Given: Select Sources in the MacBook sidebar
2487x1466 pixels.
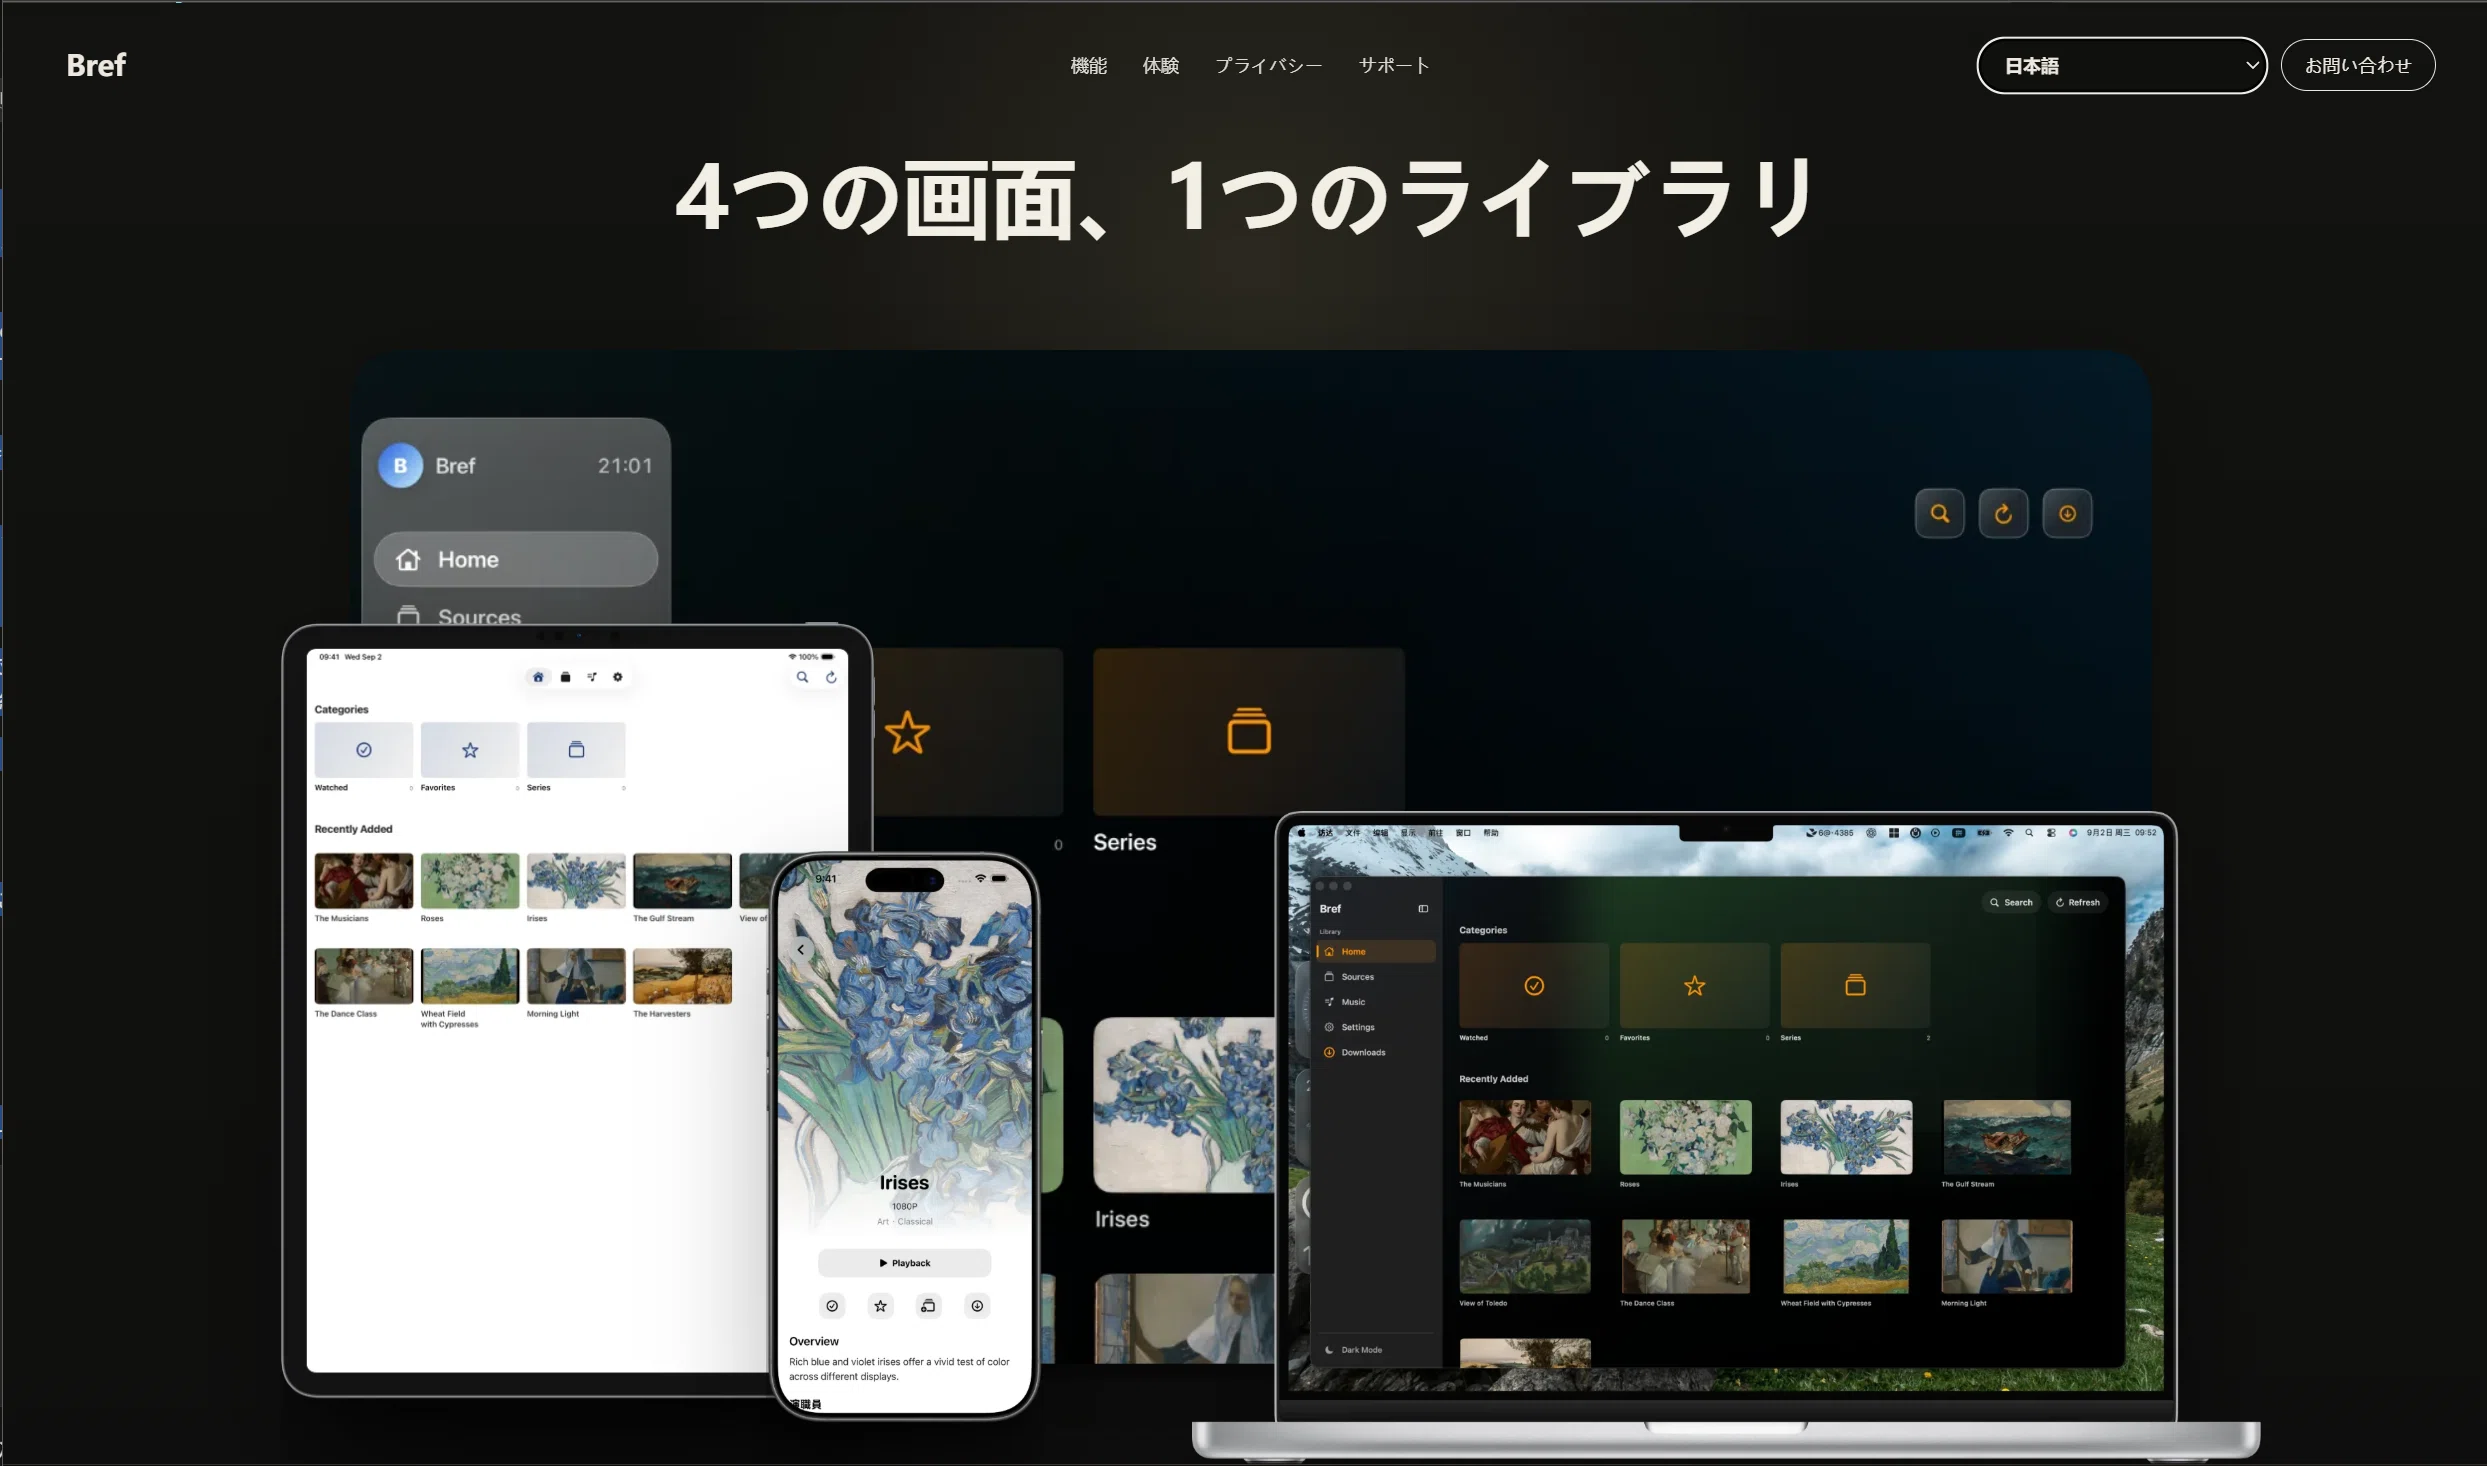Looking at the screenshot, I should coord(1376,977).
